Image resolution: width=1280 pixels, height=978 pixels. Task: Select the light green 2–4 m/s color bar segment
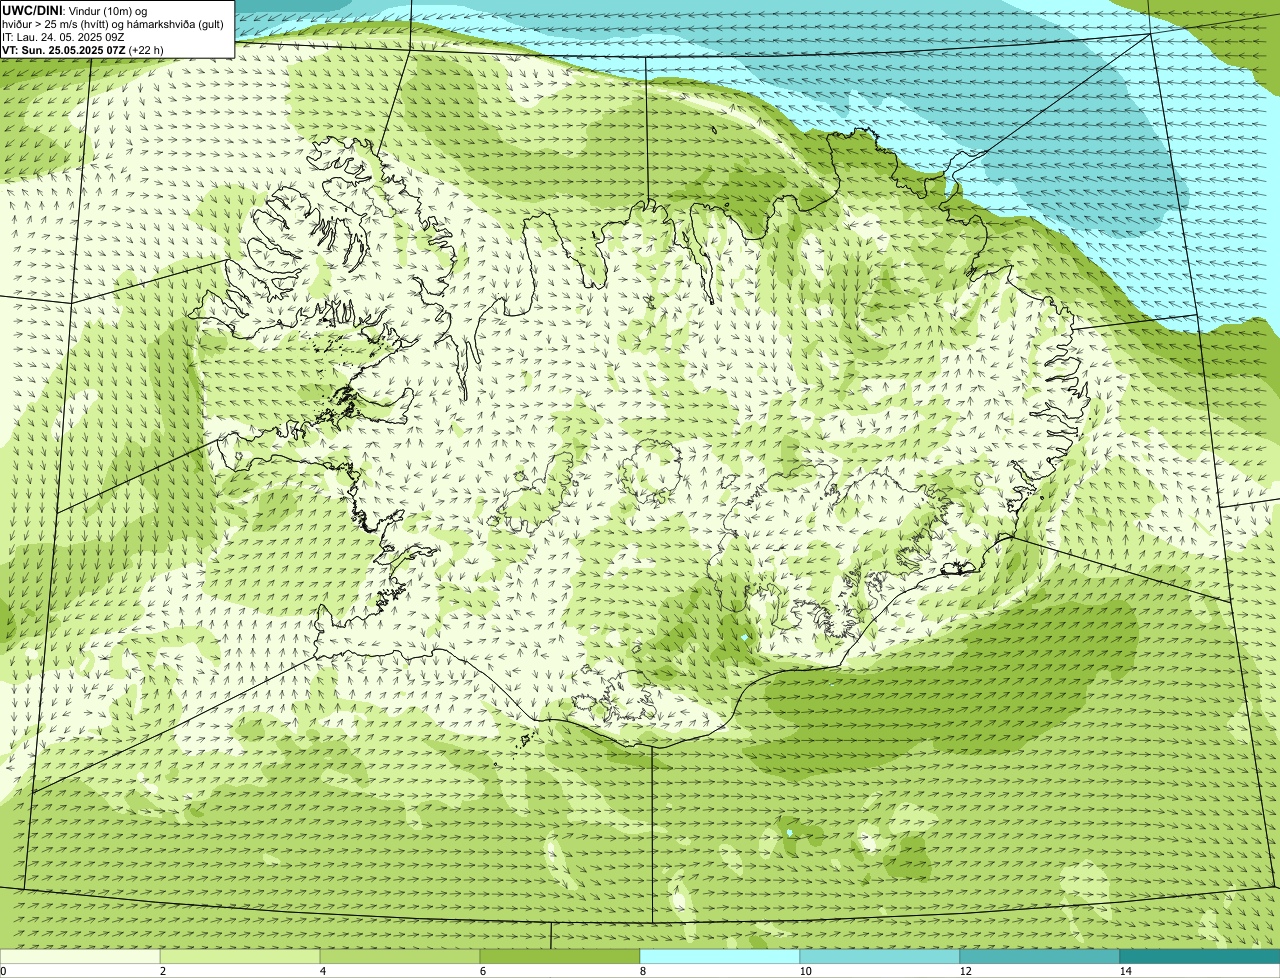click(240, 956)
